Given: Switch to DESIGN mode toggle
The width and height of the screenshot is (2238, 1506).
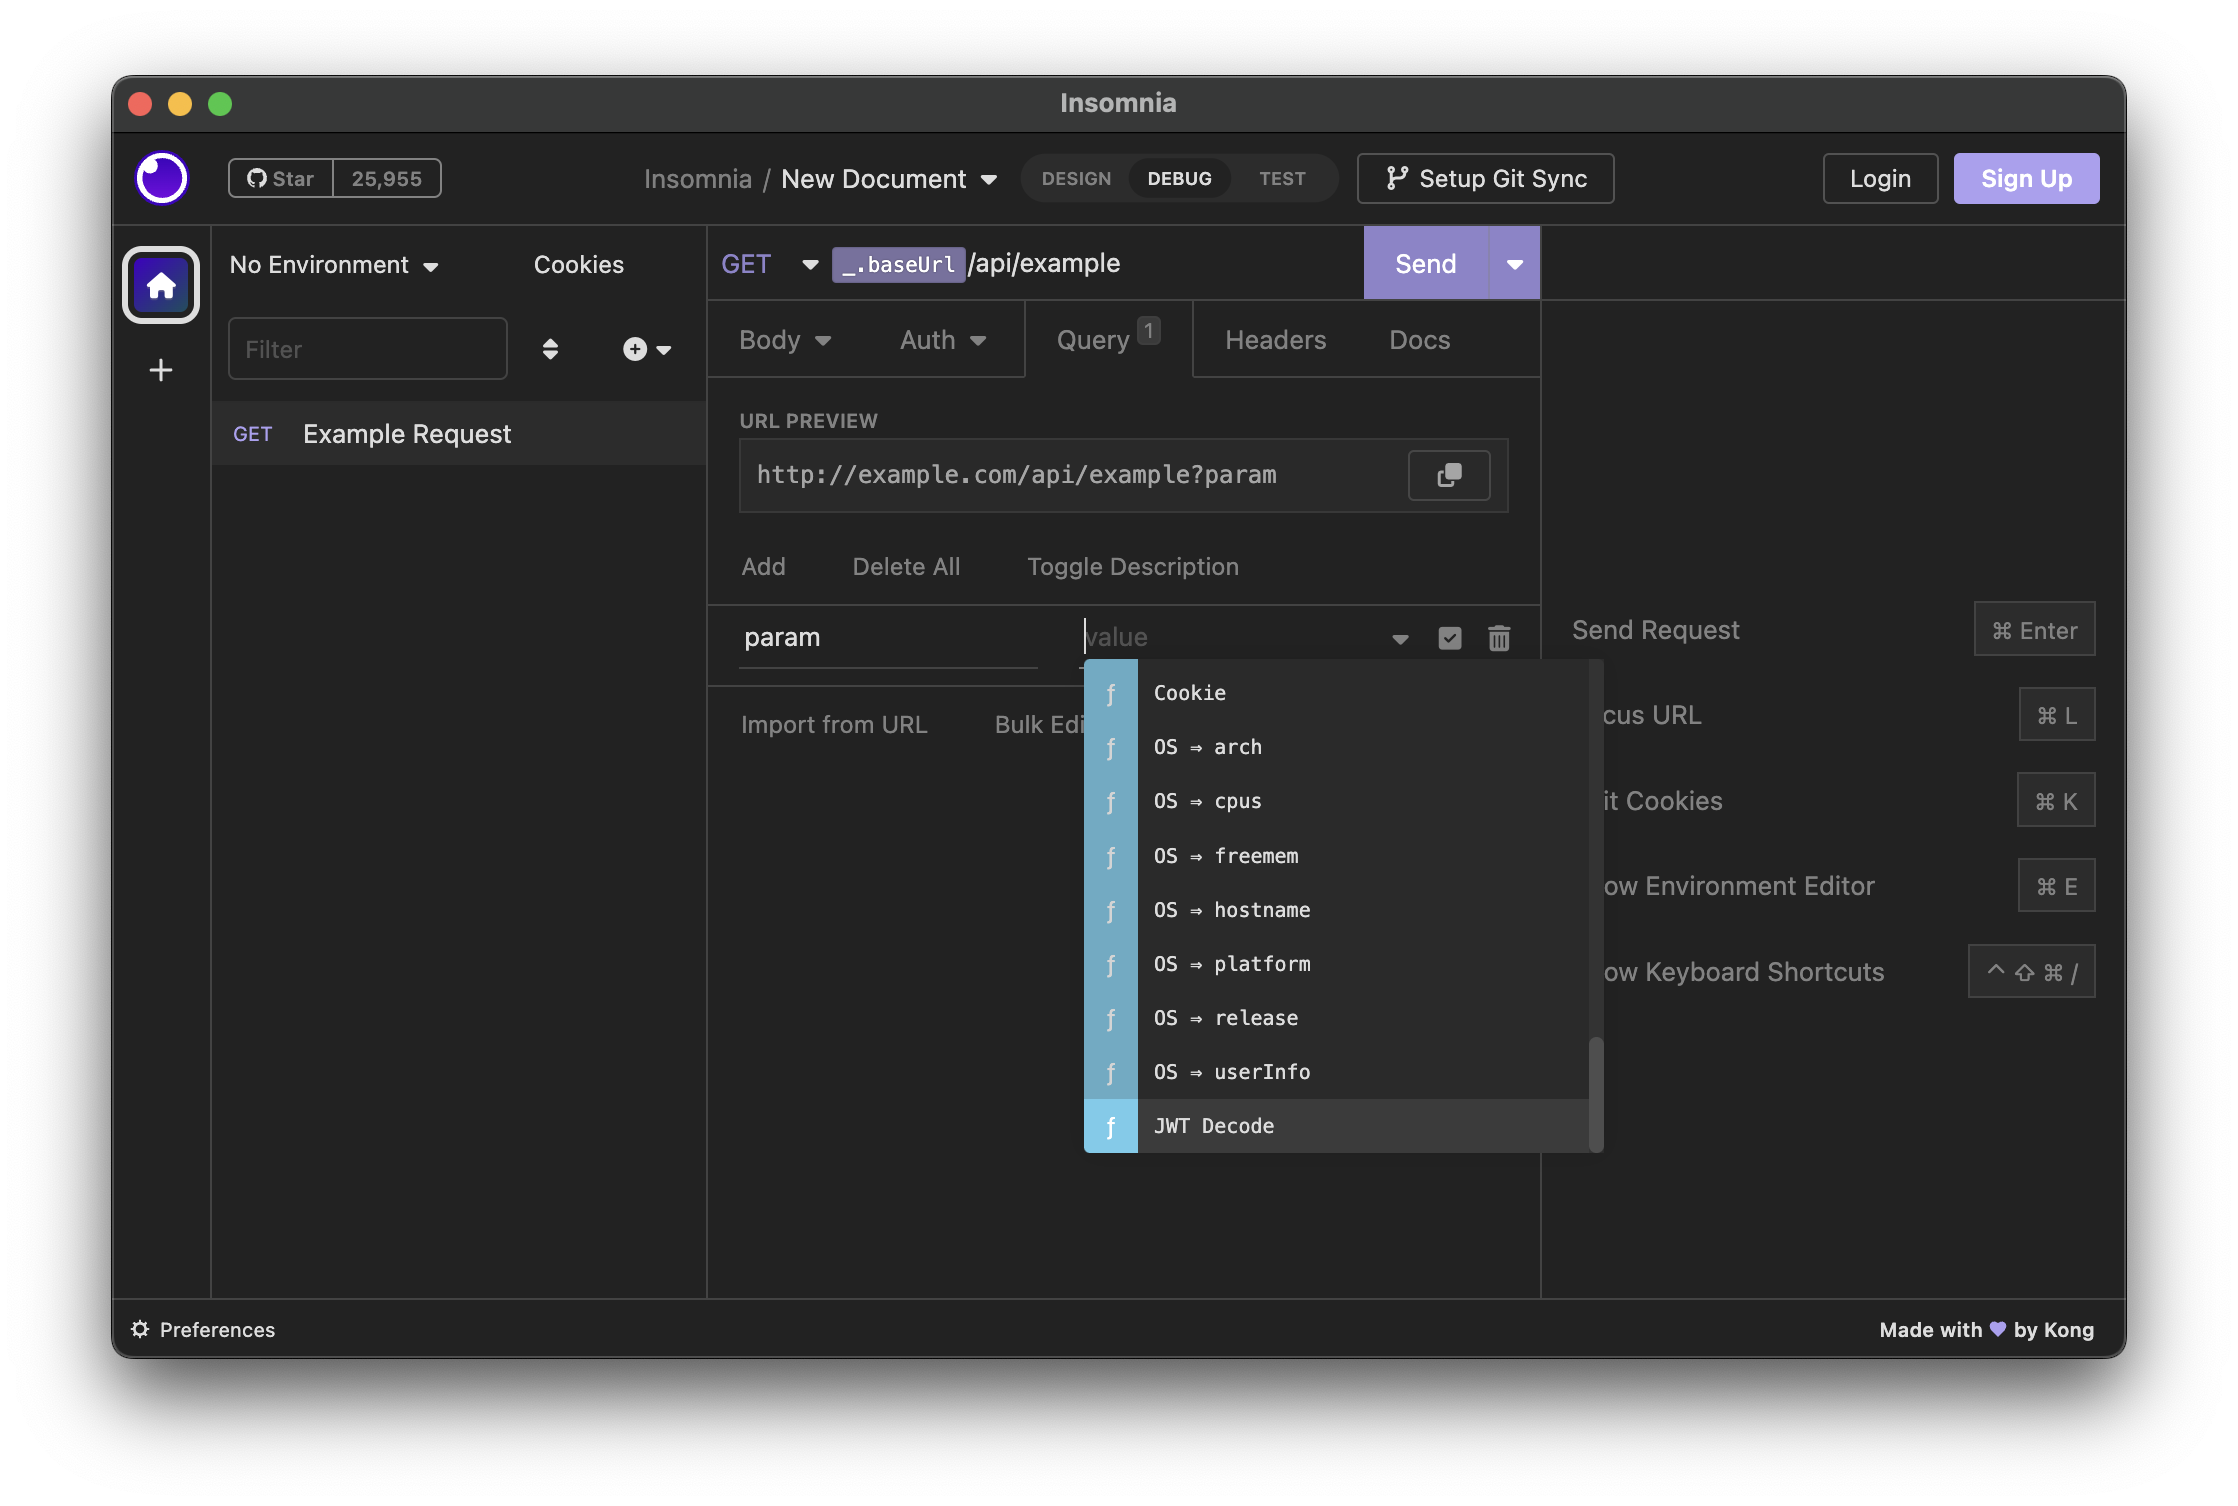Looking at the screenshot, I should [x=1076, y=178].
